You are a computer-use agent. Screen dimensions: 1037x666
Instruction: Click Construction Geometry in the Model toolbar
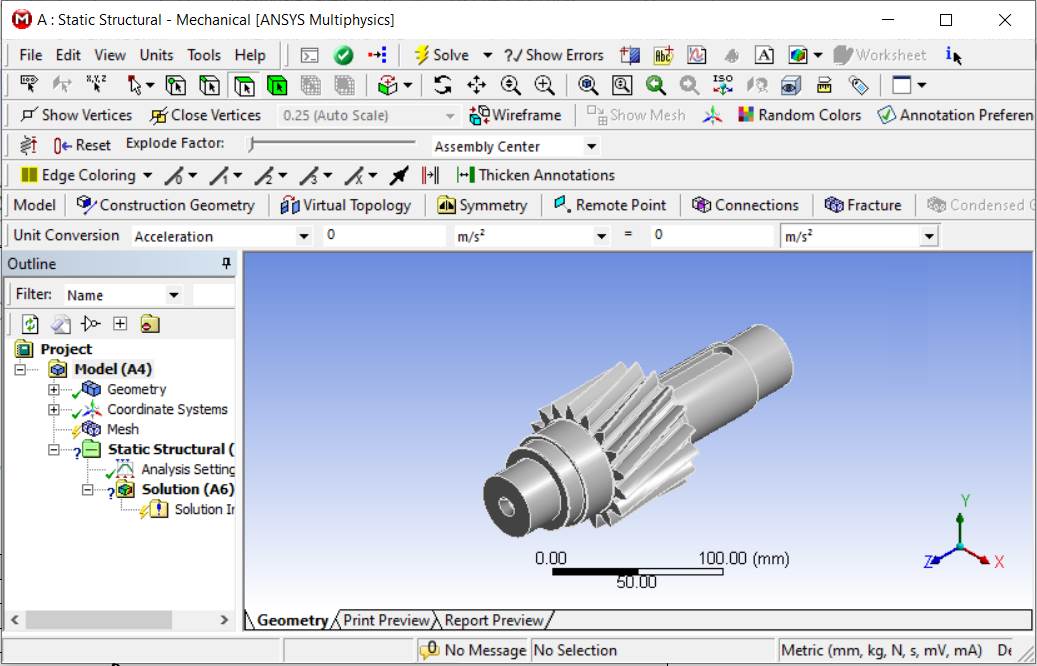[165, 205]
